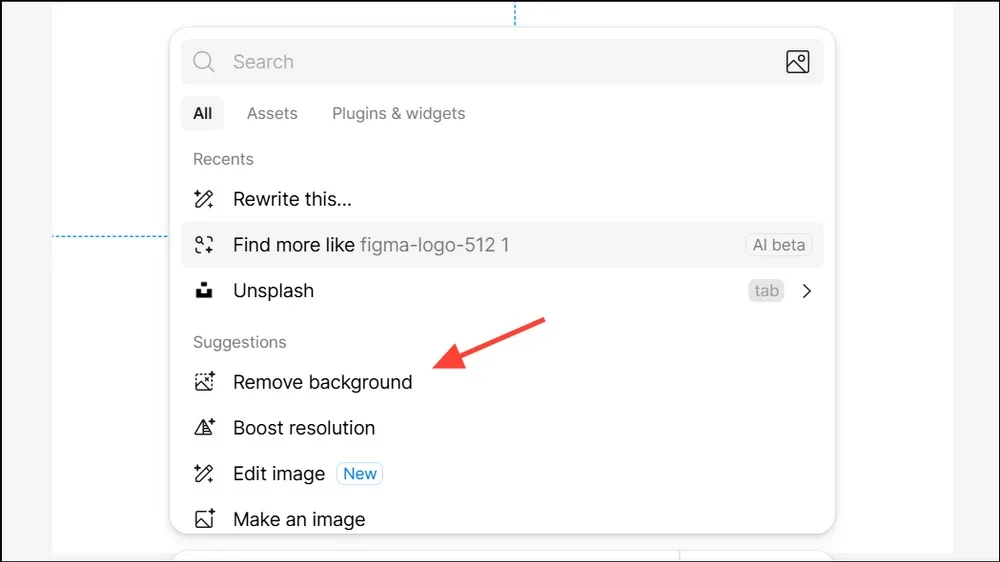Image resolution: width=1000 pixels, height=562 pixels.
Task: Click the Make an image icon
Action: coord(205,519)
